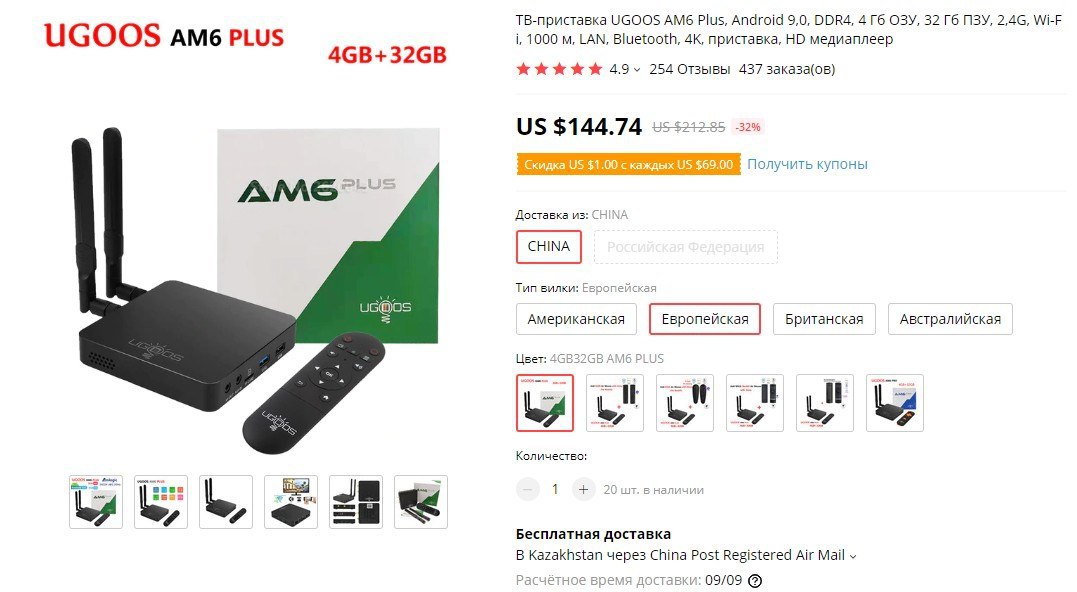Select Российская Федерация shipping origin
The image size is (1077, 592).
685,247
